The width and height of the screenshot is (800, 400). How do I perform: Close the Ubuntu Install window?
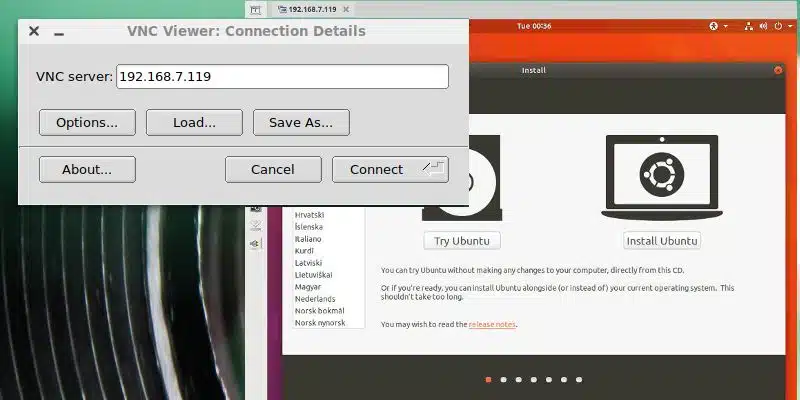click(x=778, y=70)
